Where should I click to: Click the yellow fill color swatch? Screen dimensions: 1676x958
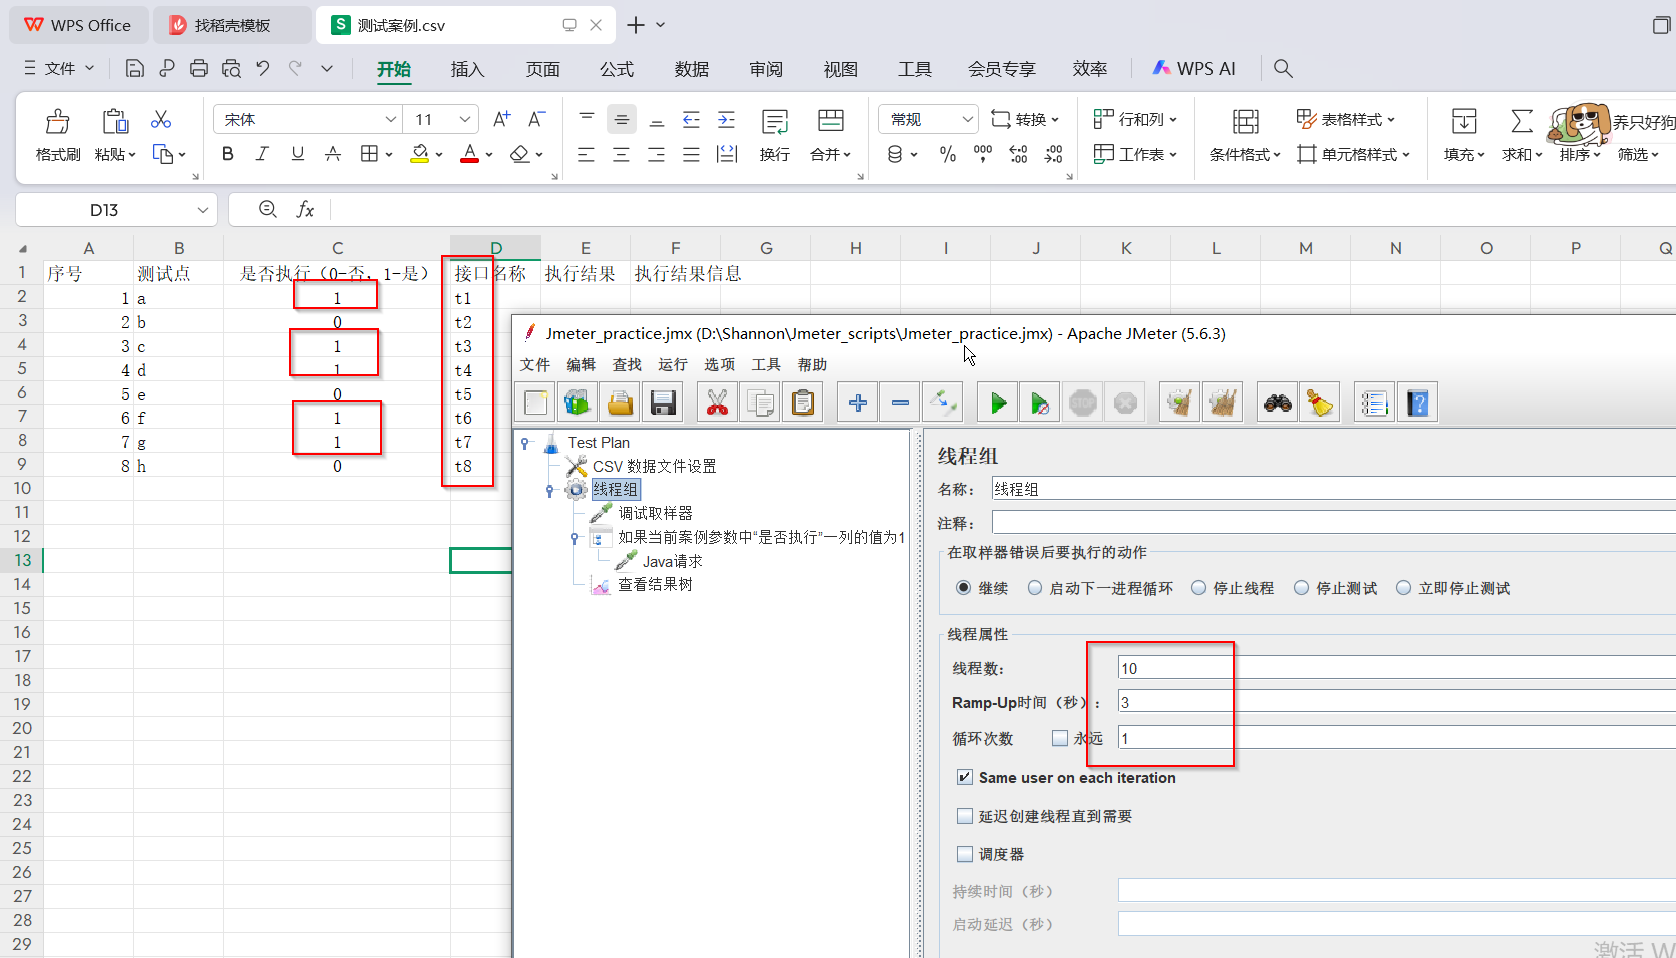coord(421,154)
